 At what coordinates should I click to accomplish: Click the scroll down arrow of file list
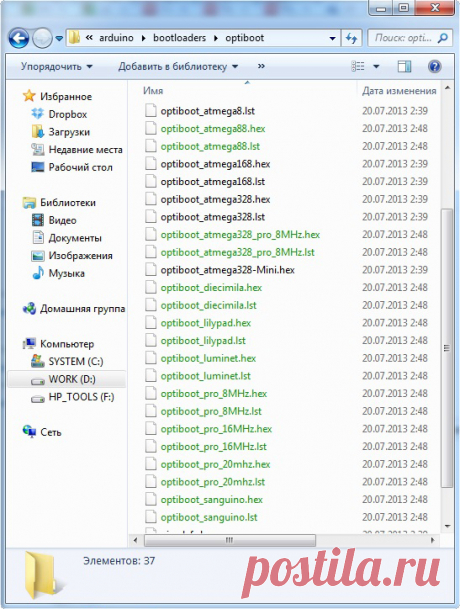point(447,526)
